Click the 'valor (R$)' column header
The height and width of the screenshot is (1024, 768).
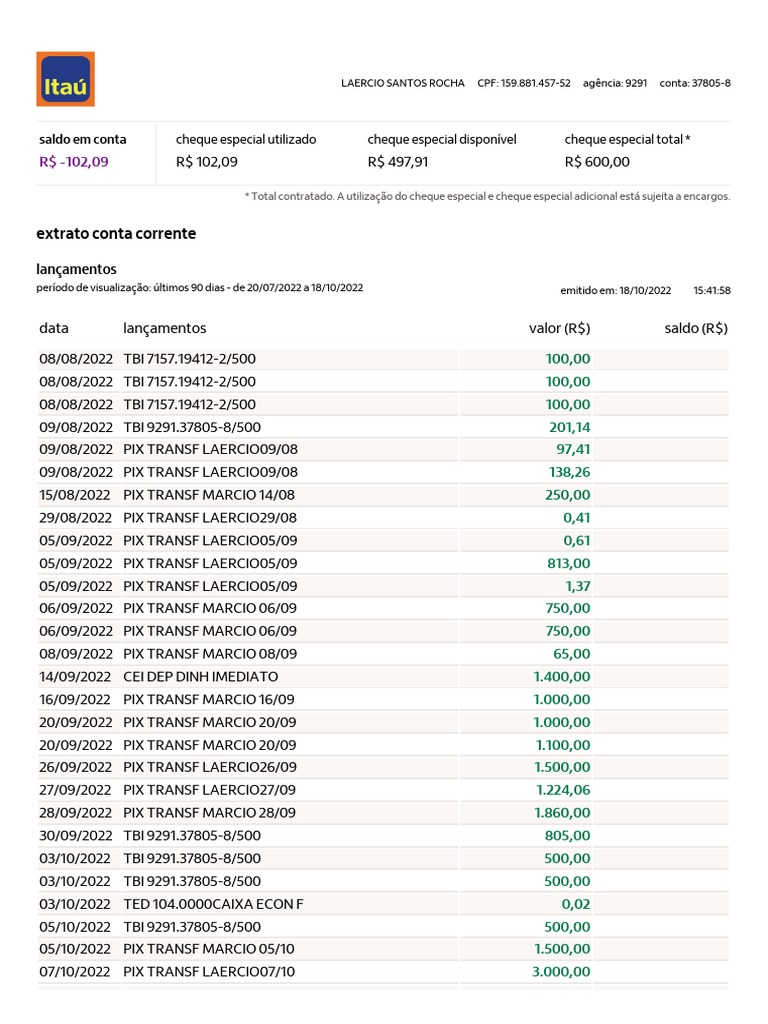point(559,328)
